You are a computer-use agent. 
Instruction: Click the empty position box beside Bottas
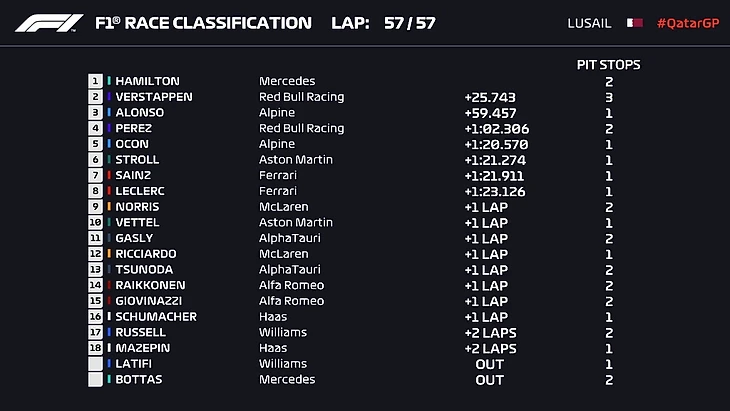coord(96,380)
